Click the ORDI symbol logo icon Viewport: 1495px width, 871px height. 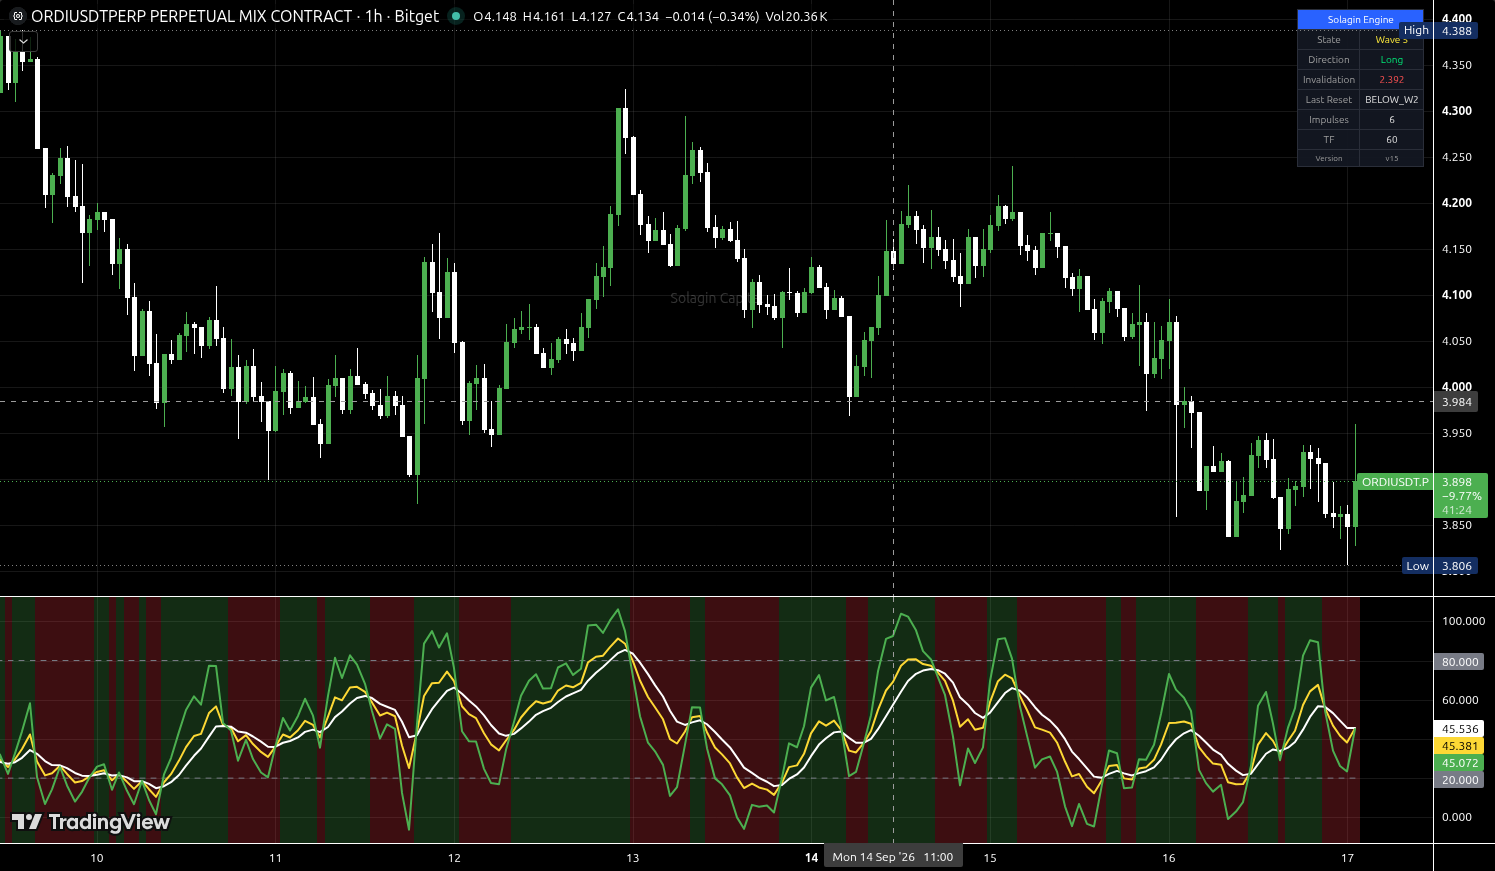pos(17,16)
